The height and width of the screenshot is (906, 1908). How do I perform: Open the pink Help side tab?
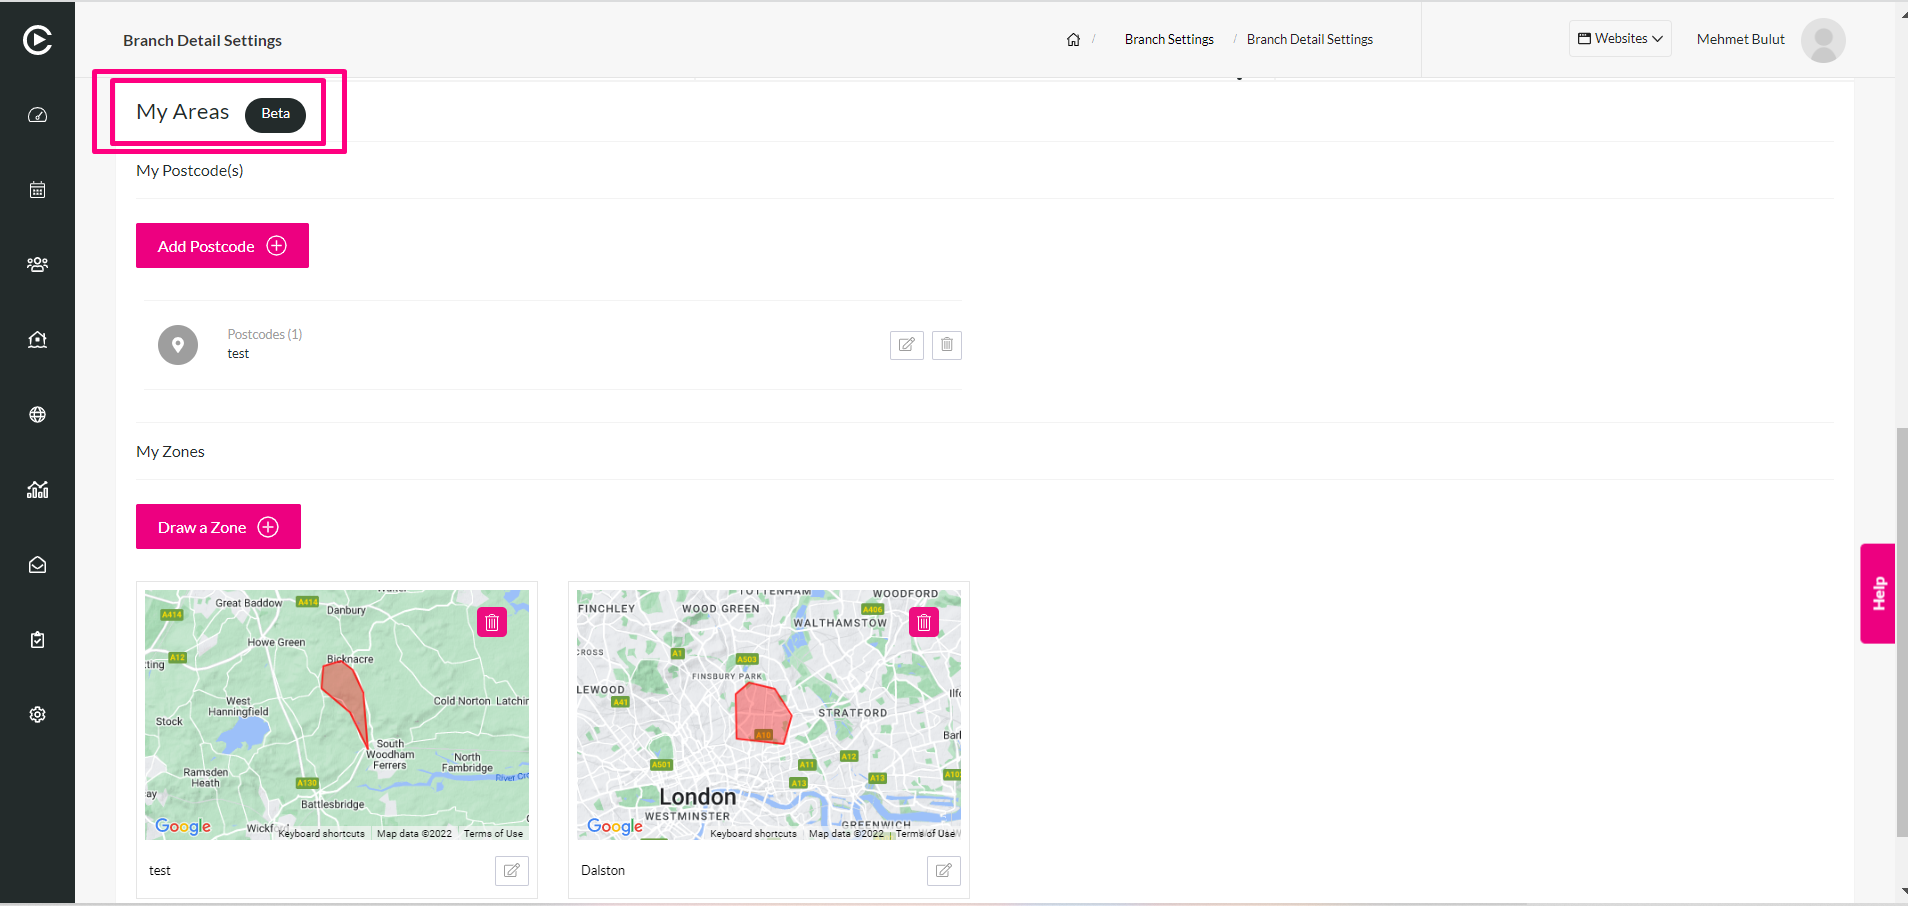coord(1878,594)
